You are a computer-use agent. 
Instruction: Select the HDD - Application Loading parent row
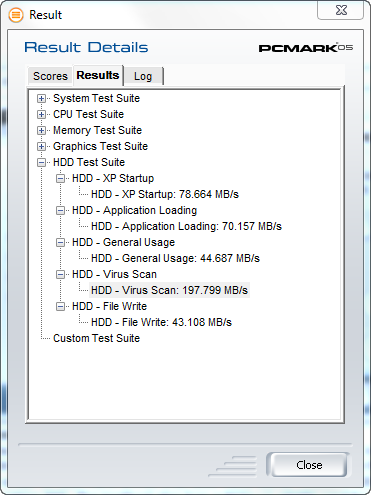[134, 210]
